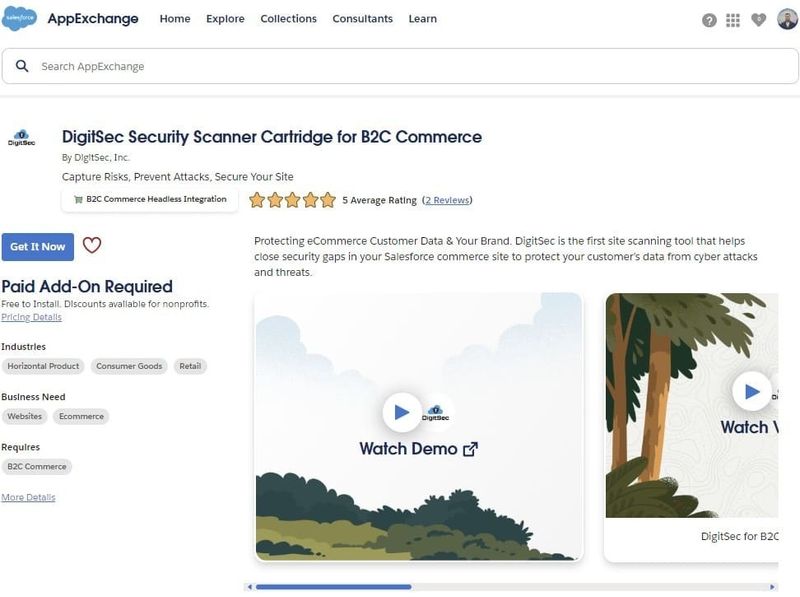Favorite this listing with heart icon
This screenshot has width=800, height=597.
click(92, 245)
